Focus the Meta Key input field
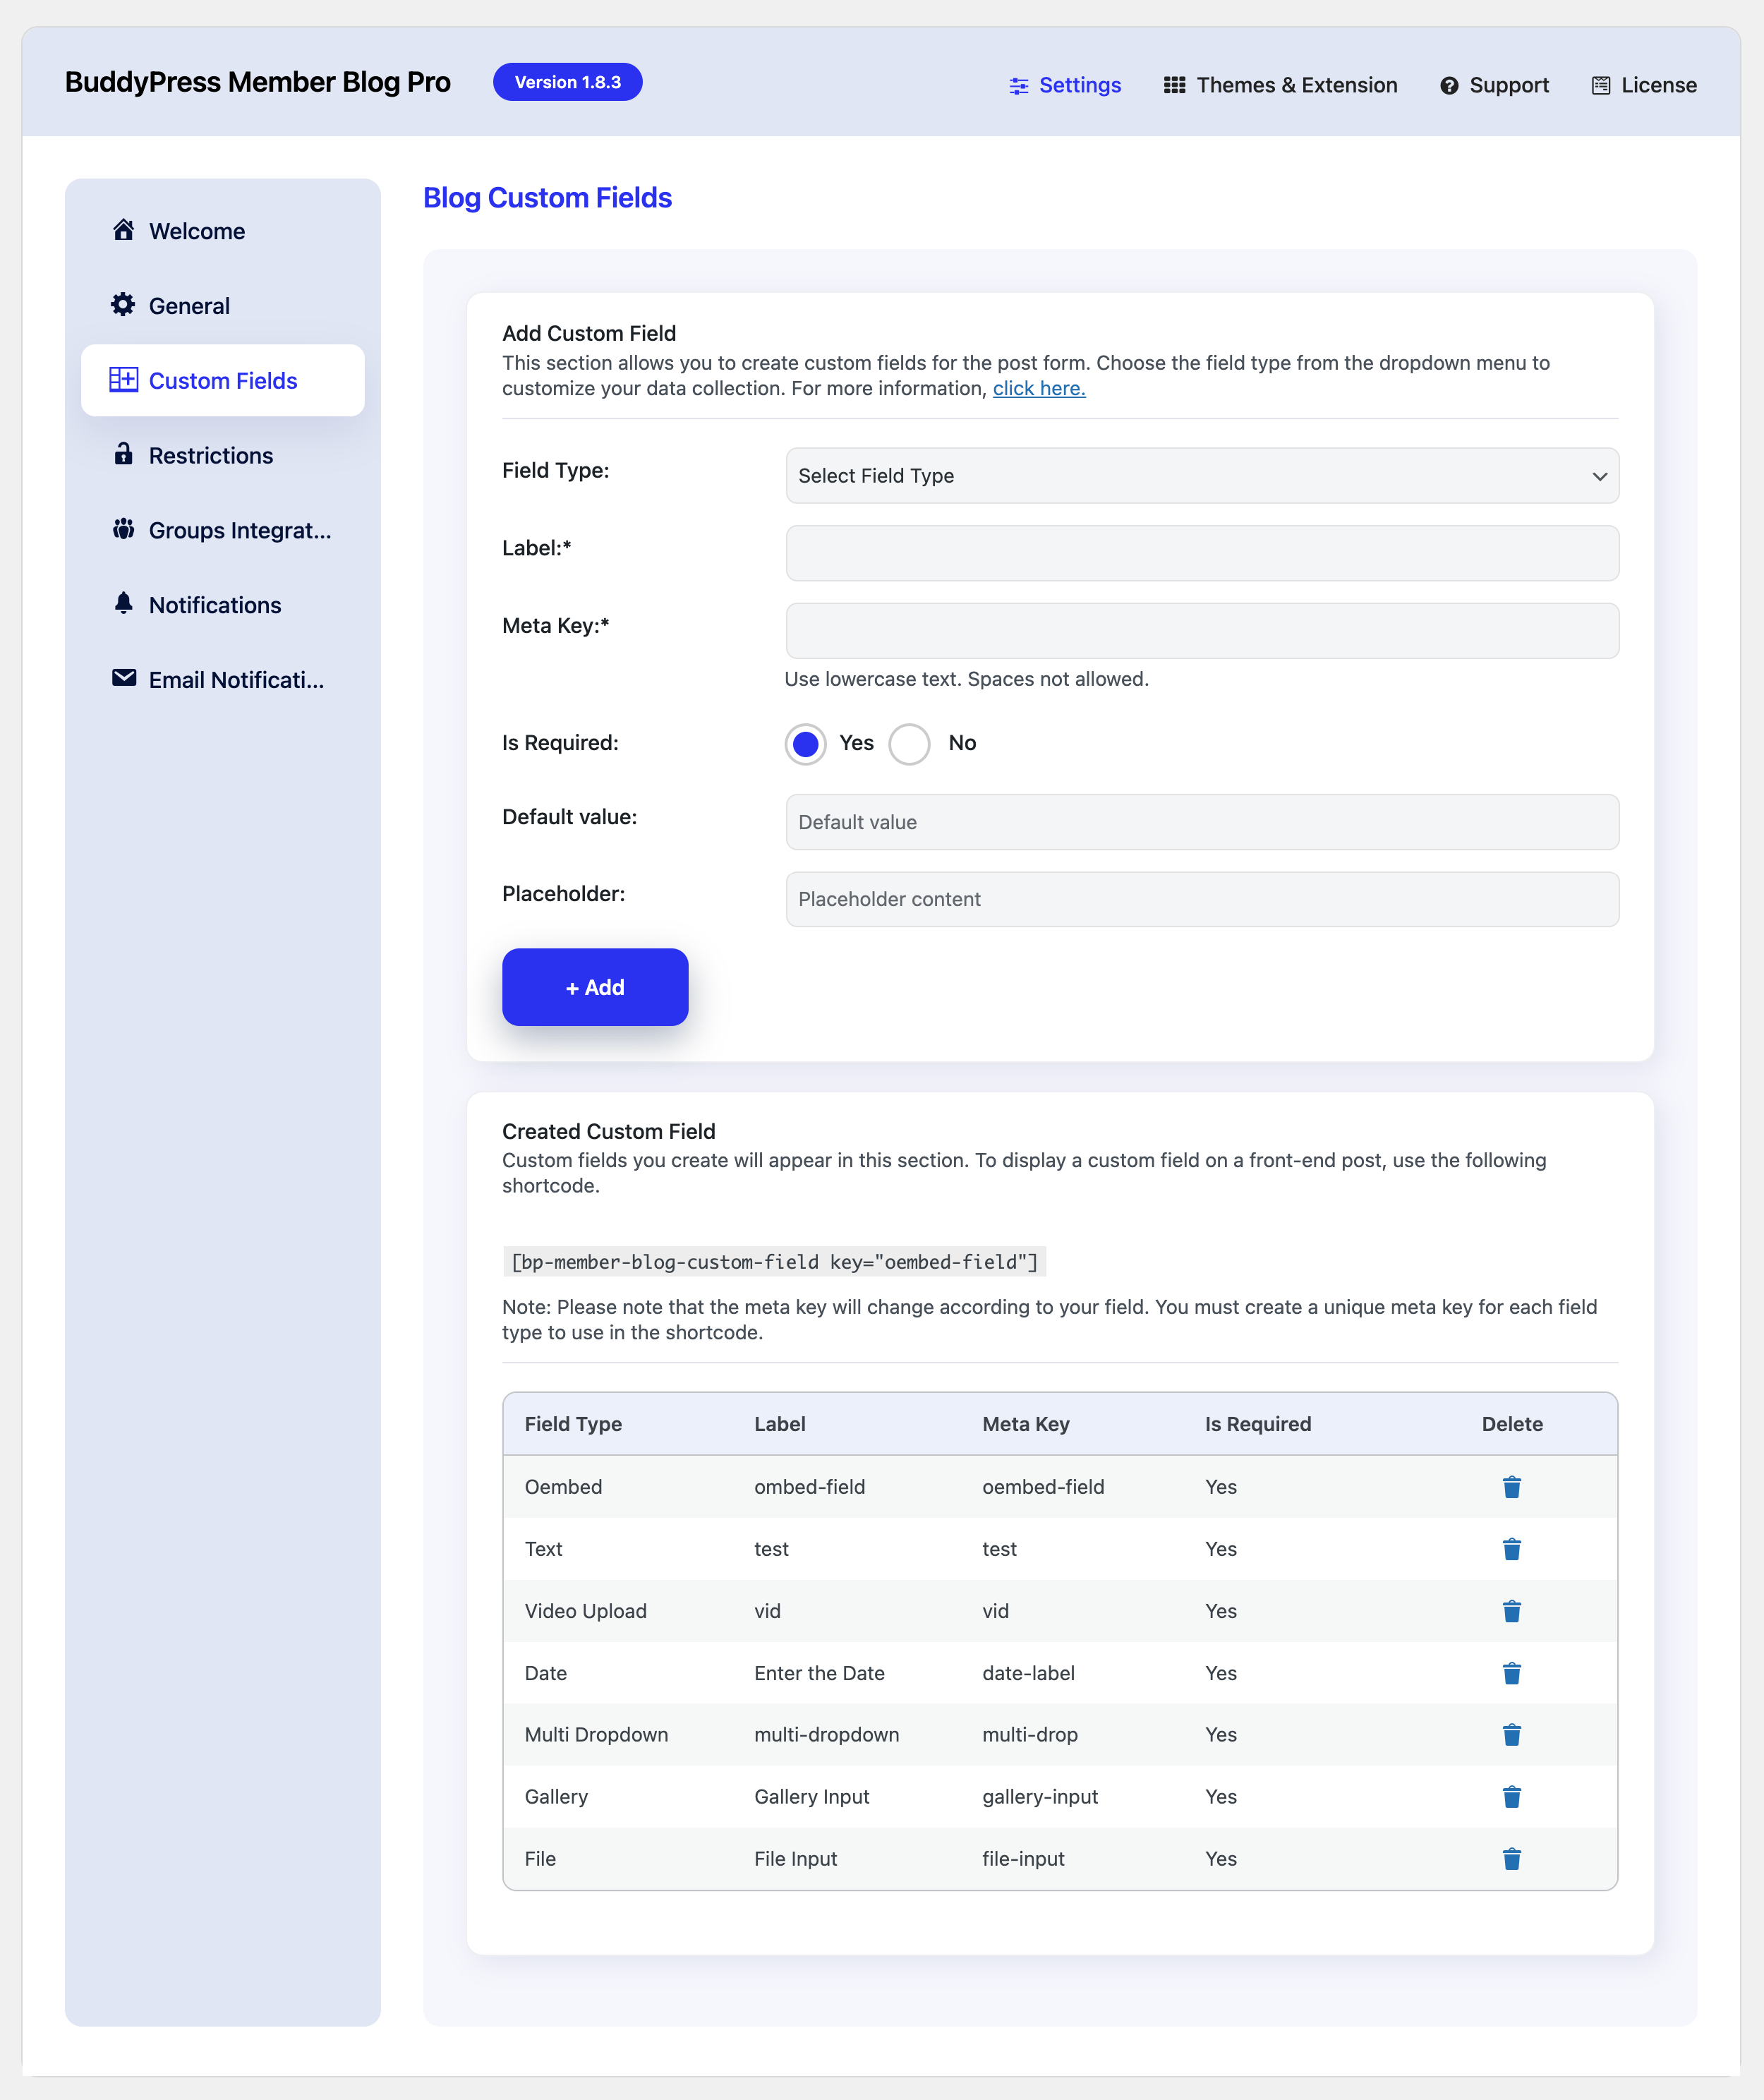 (1201, 631)
